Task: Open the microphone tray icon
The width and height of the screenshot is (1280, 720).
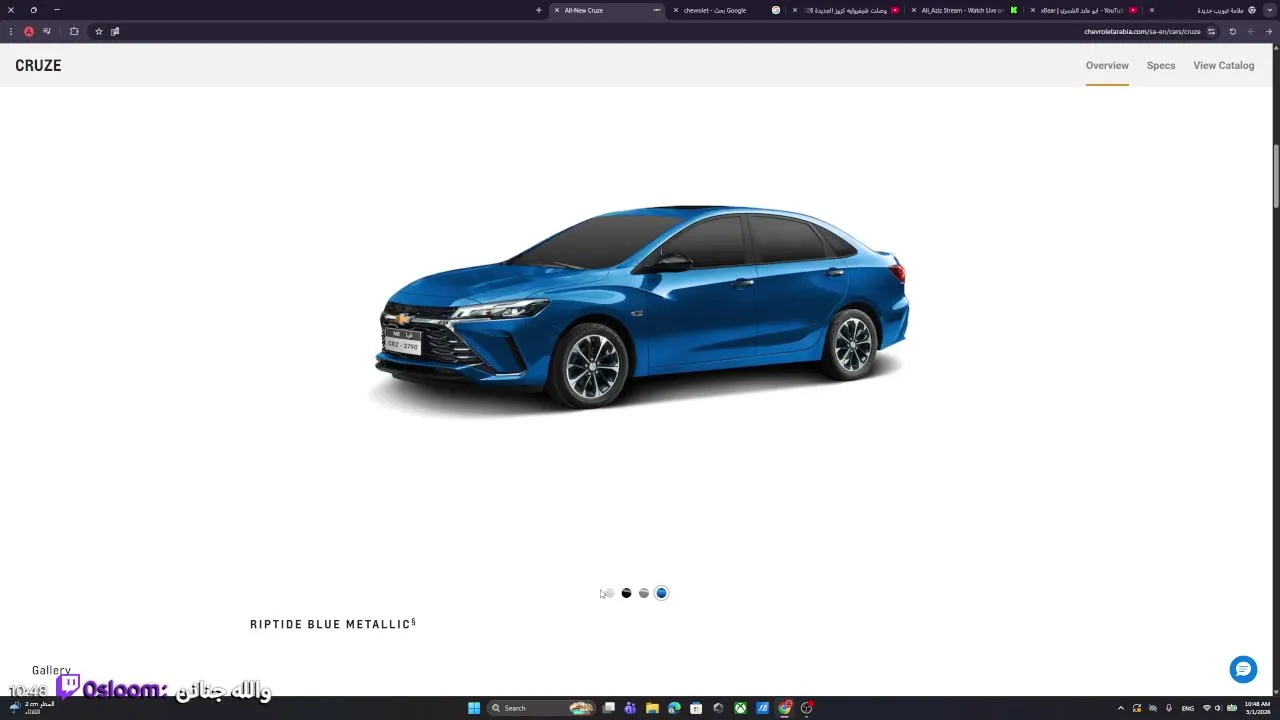Action: [1168, 708]
